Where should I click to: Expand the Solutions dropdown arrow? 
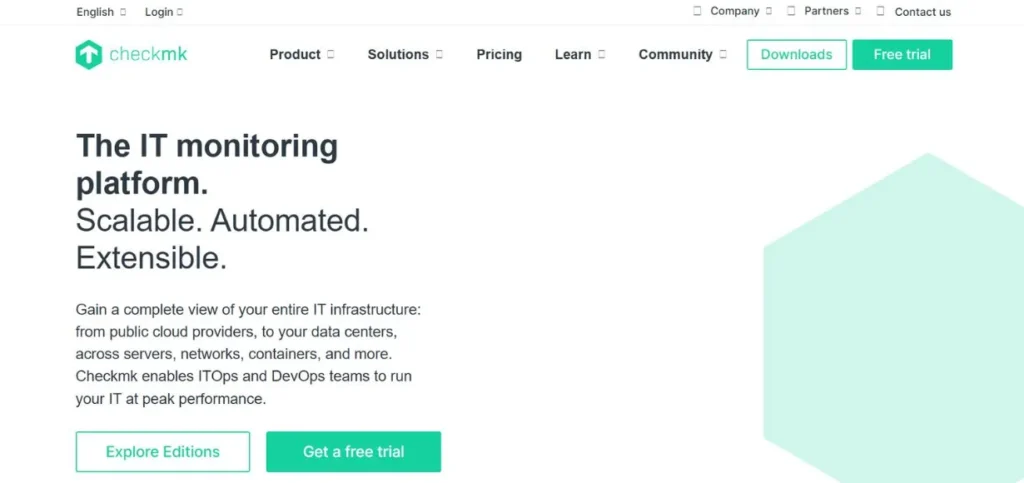[x=439, y=55]
